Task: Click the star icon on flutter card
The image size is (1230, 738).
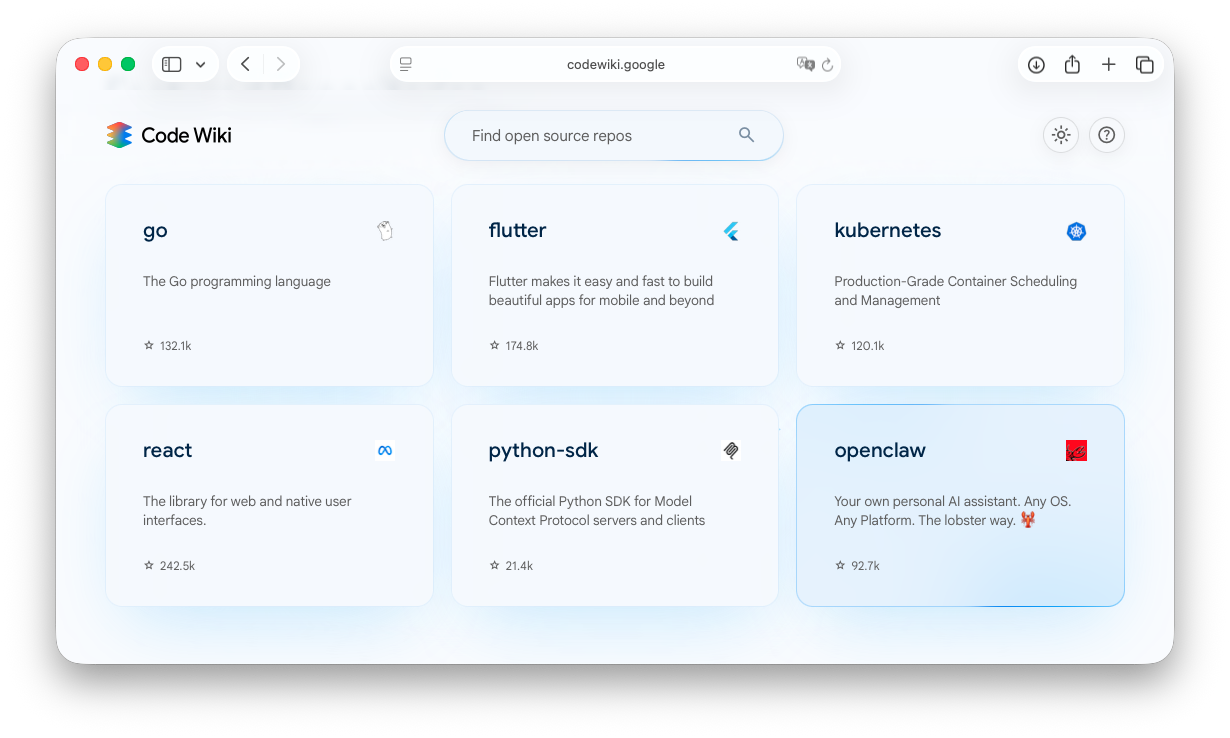Action: 495,345
